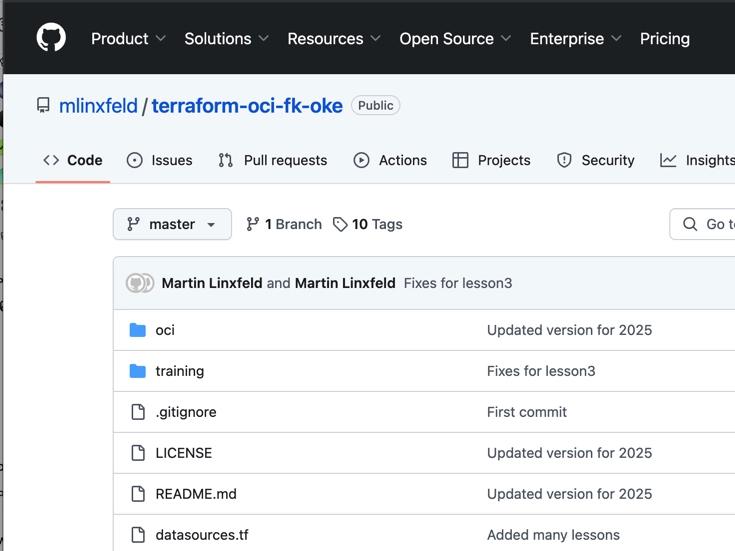Open training row commit 'Fixes for lesson3'
The height and width of the screenshot is (551, 735).
click(x=541, y=371)
